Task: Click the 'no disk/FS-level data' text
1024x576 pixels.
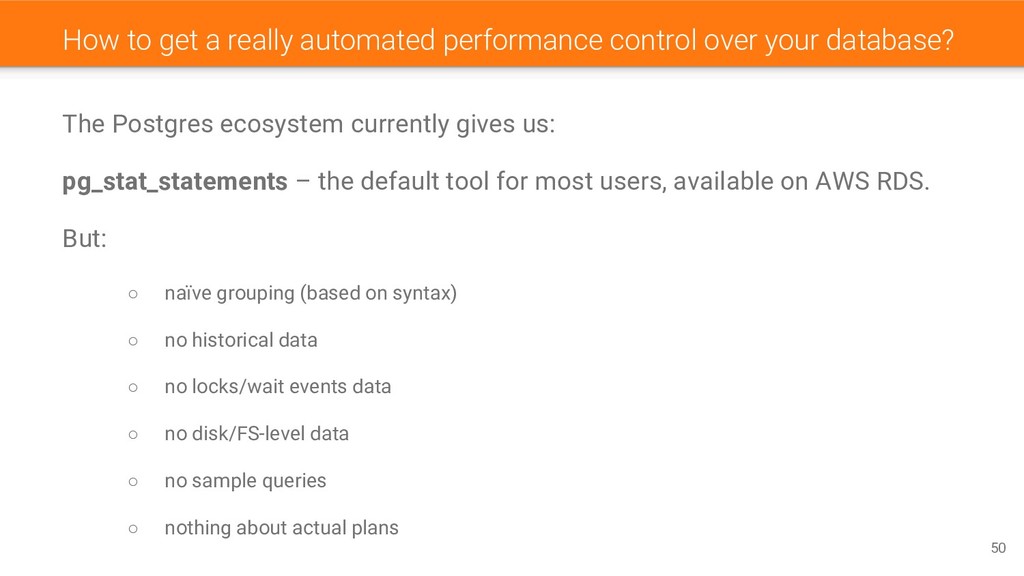Action: pyautogui.click(x=257, y=434)
